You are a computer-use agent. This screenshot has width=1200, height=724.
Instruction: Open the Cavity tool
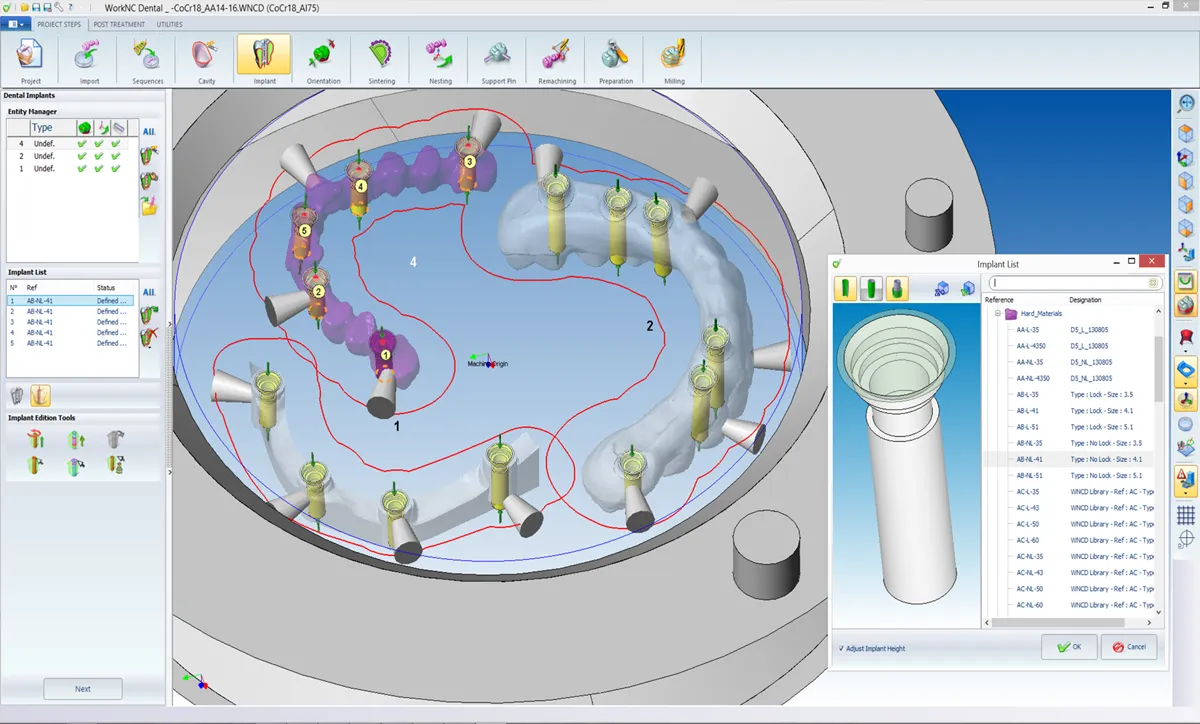tap(204, 59)
